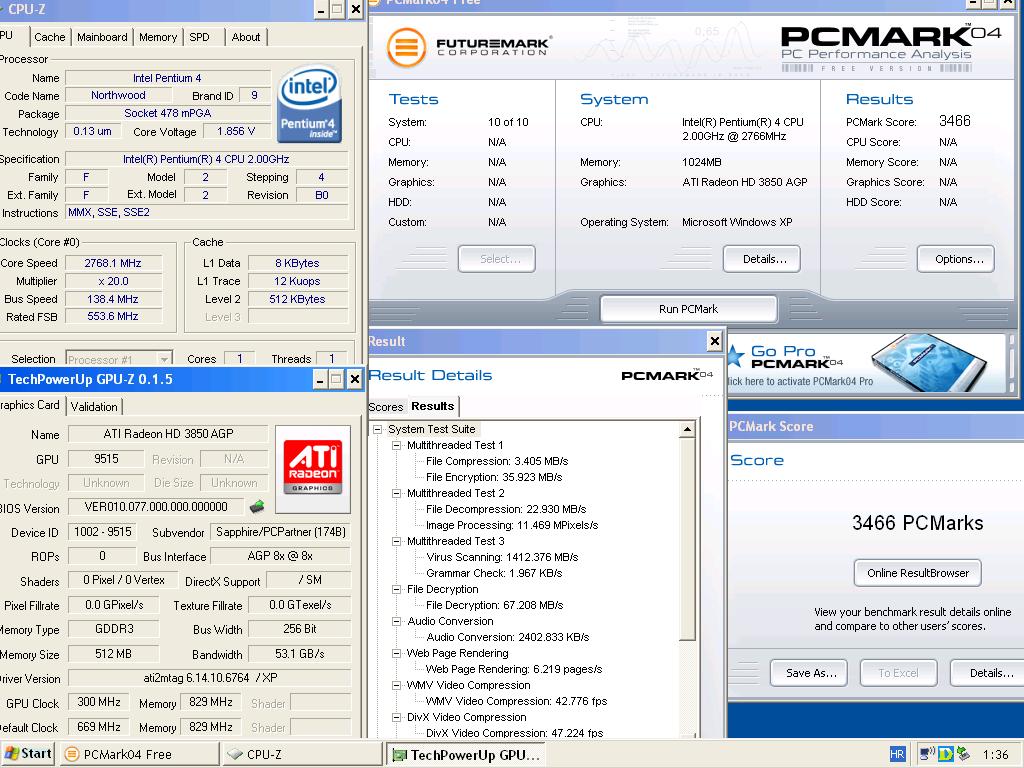Screen dimensions: 1024x768
Task: Open the SPD tab in CPU-Z
Action: 200,37
